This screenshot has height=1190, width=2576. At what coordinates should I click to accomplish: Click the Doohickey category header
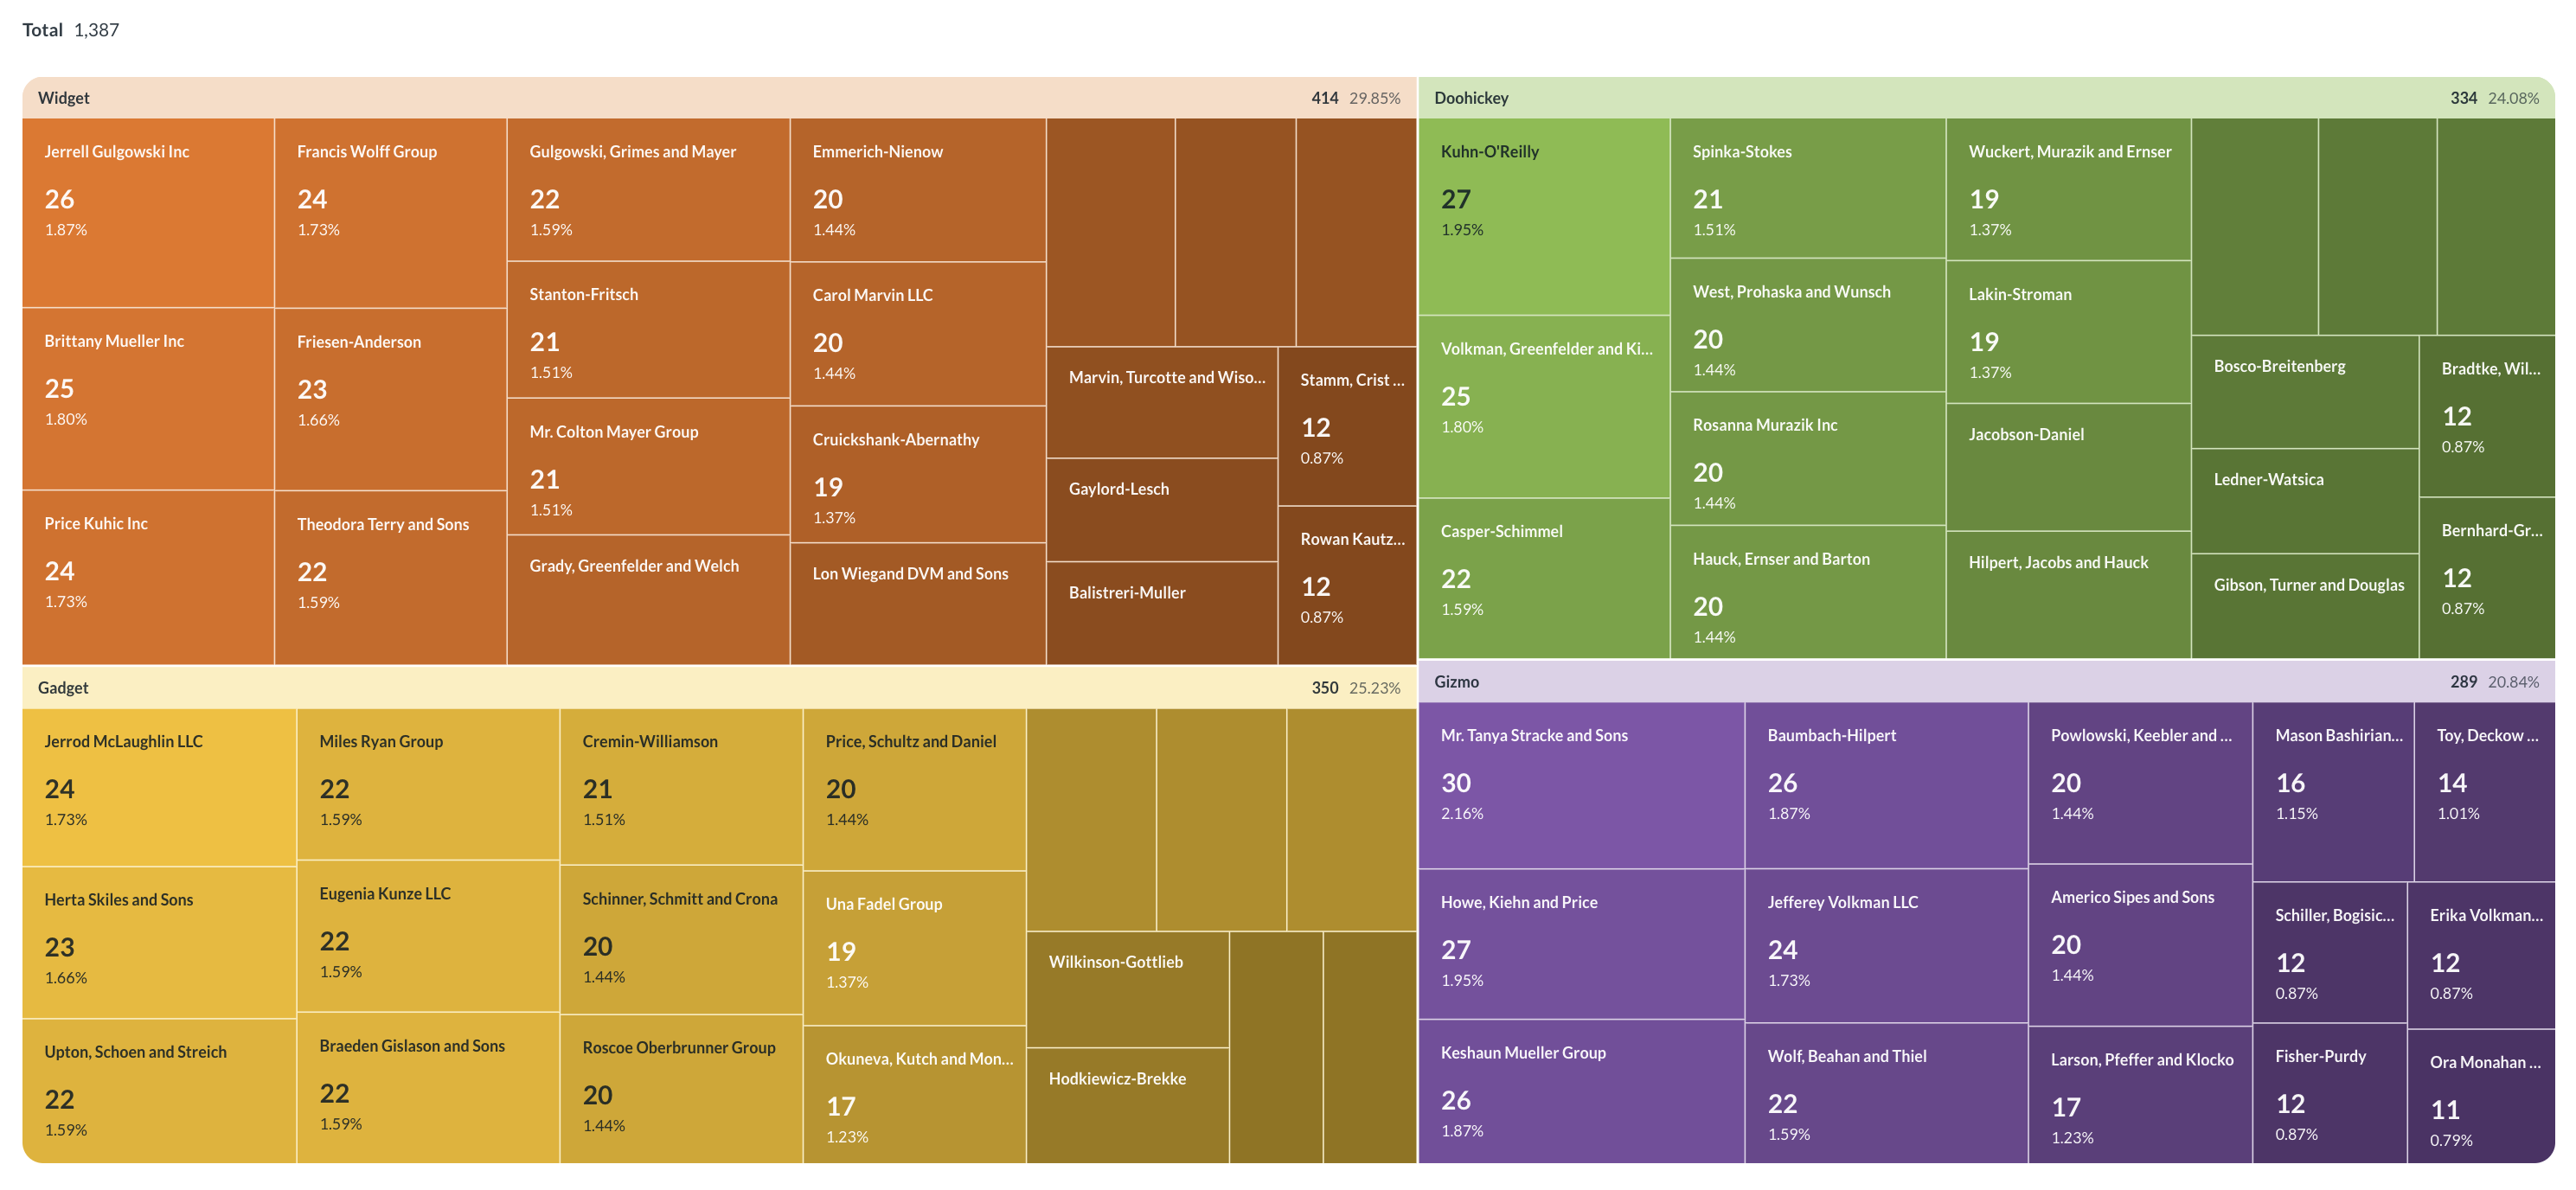click(x=1986, y=98)
